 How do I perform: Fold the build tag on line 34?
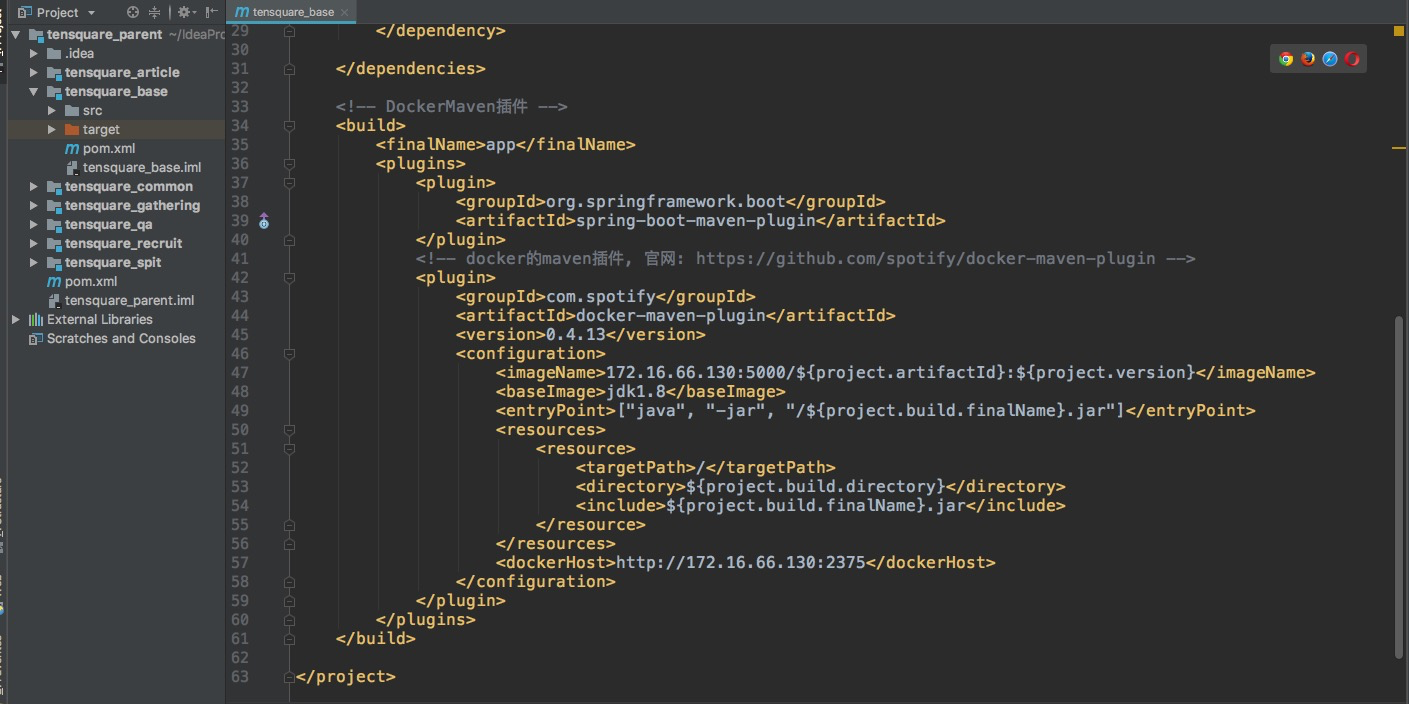(x=289, y=126)
